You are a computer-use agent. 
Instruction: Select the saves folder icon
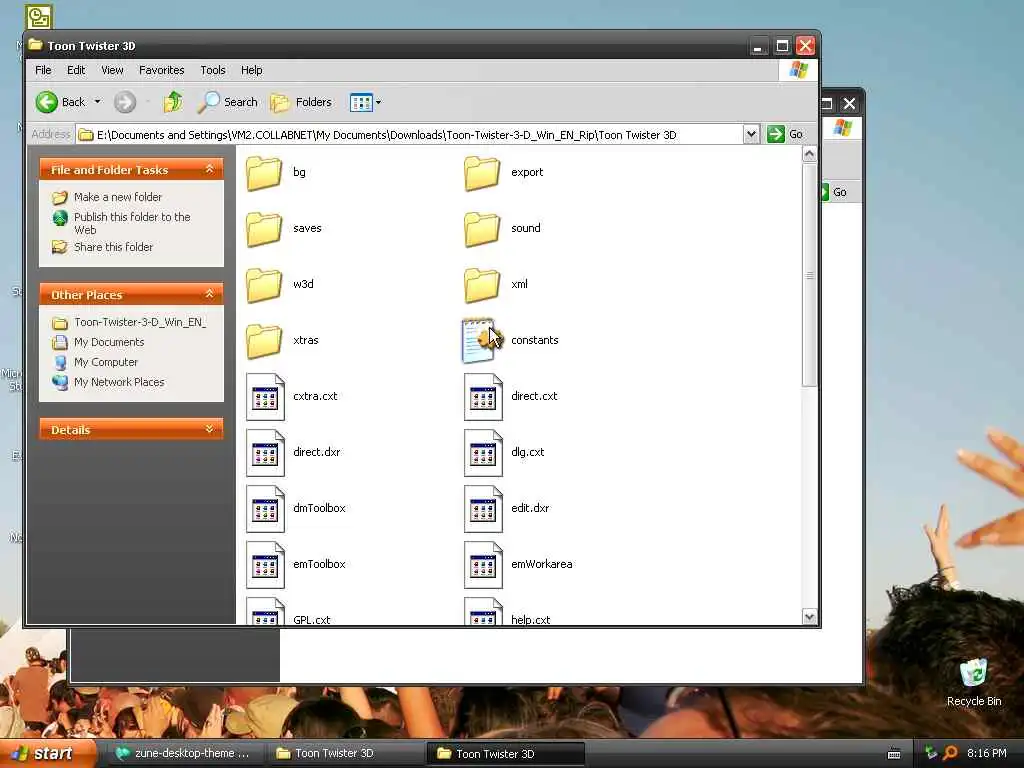point(264,229)
